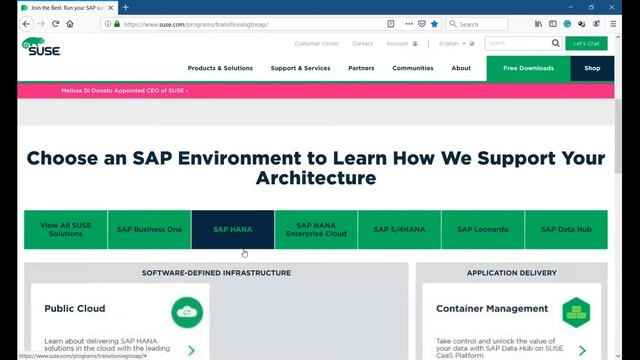Image resolution: width=640 pixels, height=360 pixels.
Task: Open the Partners menu
Action: (361, 68)
